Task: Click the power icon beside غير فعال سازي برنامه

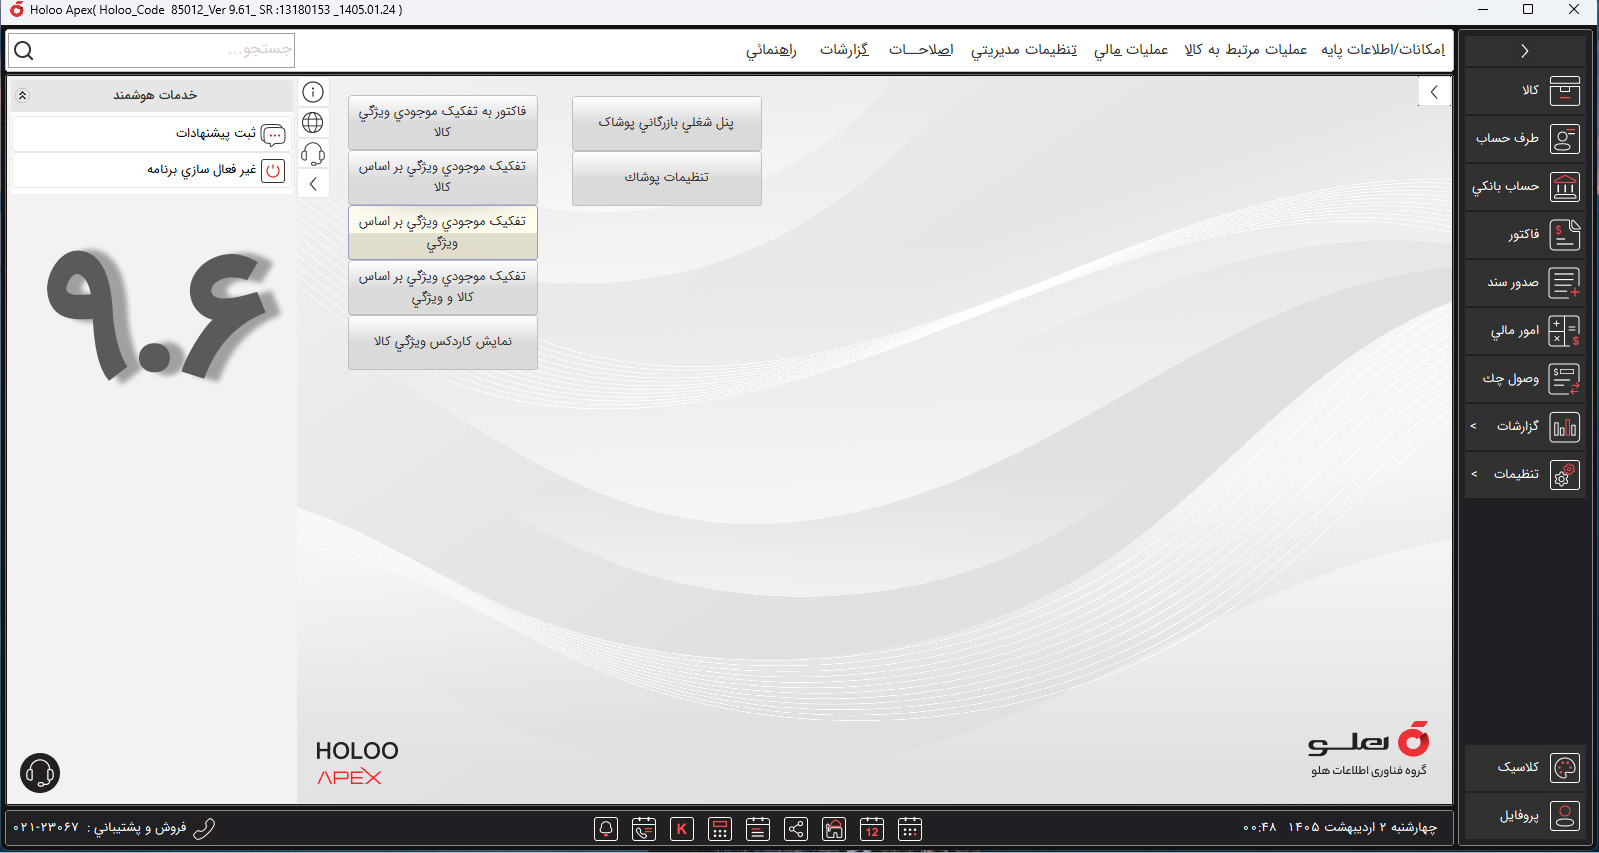Action: click(x=273, y=171)
